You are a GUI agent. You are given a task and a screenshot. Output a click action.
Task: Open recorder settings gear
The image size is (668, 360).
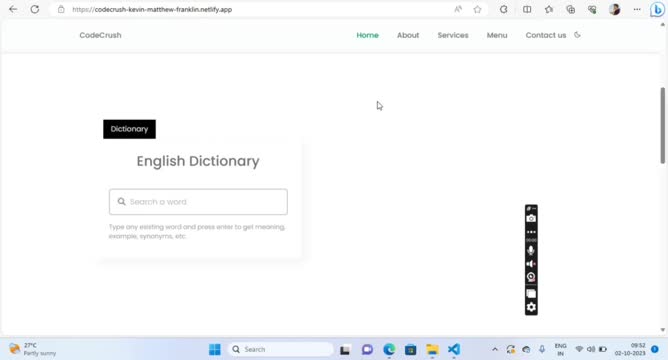531,307
